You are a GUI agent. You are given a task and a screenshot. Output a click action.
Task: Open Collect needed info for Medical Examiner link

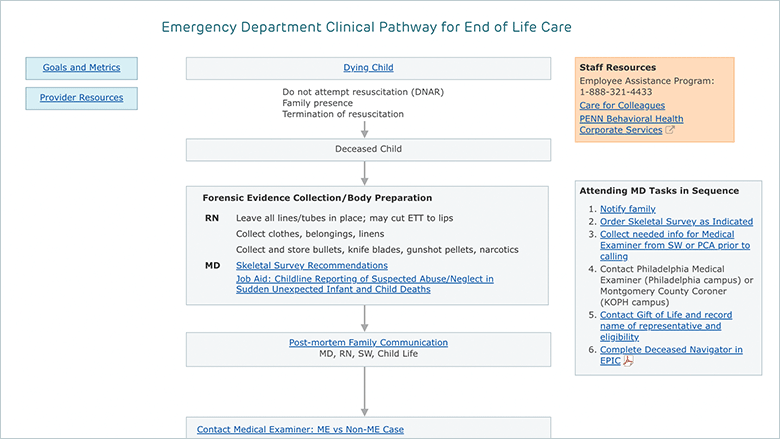click(675, 245)
